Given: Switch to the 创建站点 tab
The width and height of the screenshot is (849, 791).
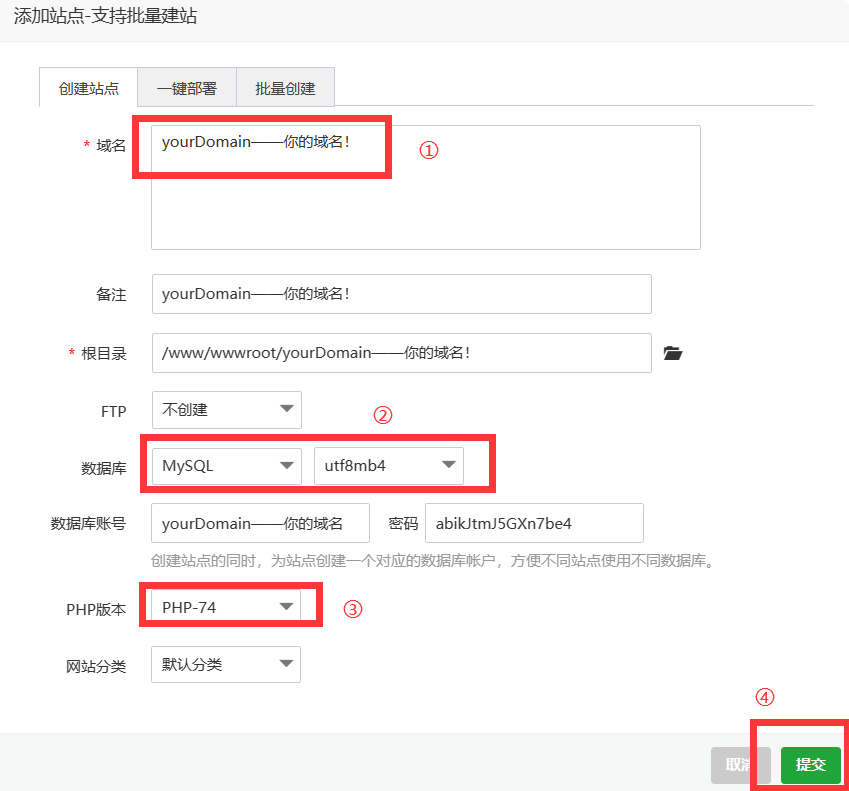Looking at the screenshot, I should tap(89, 88).
